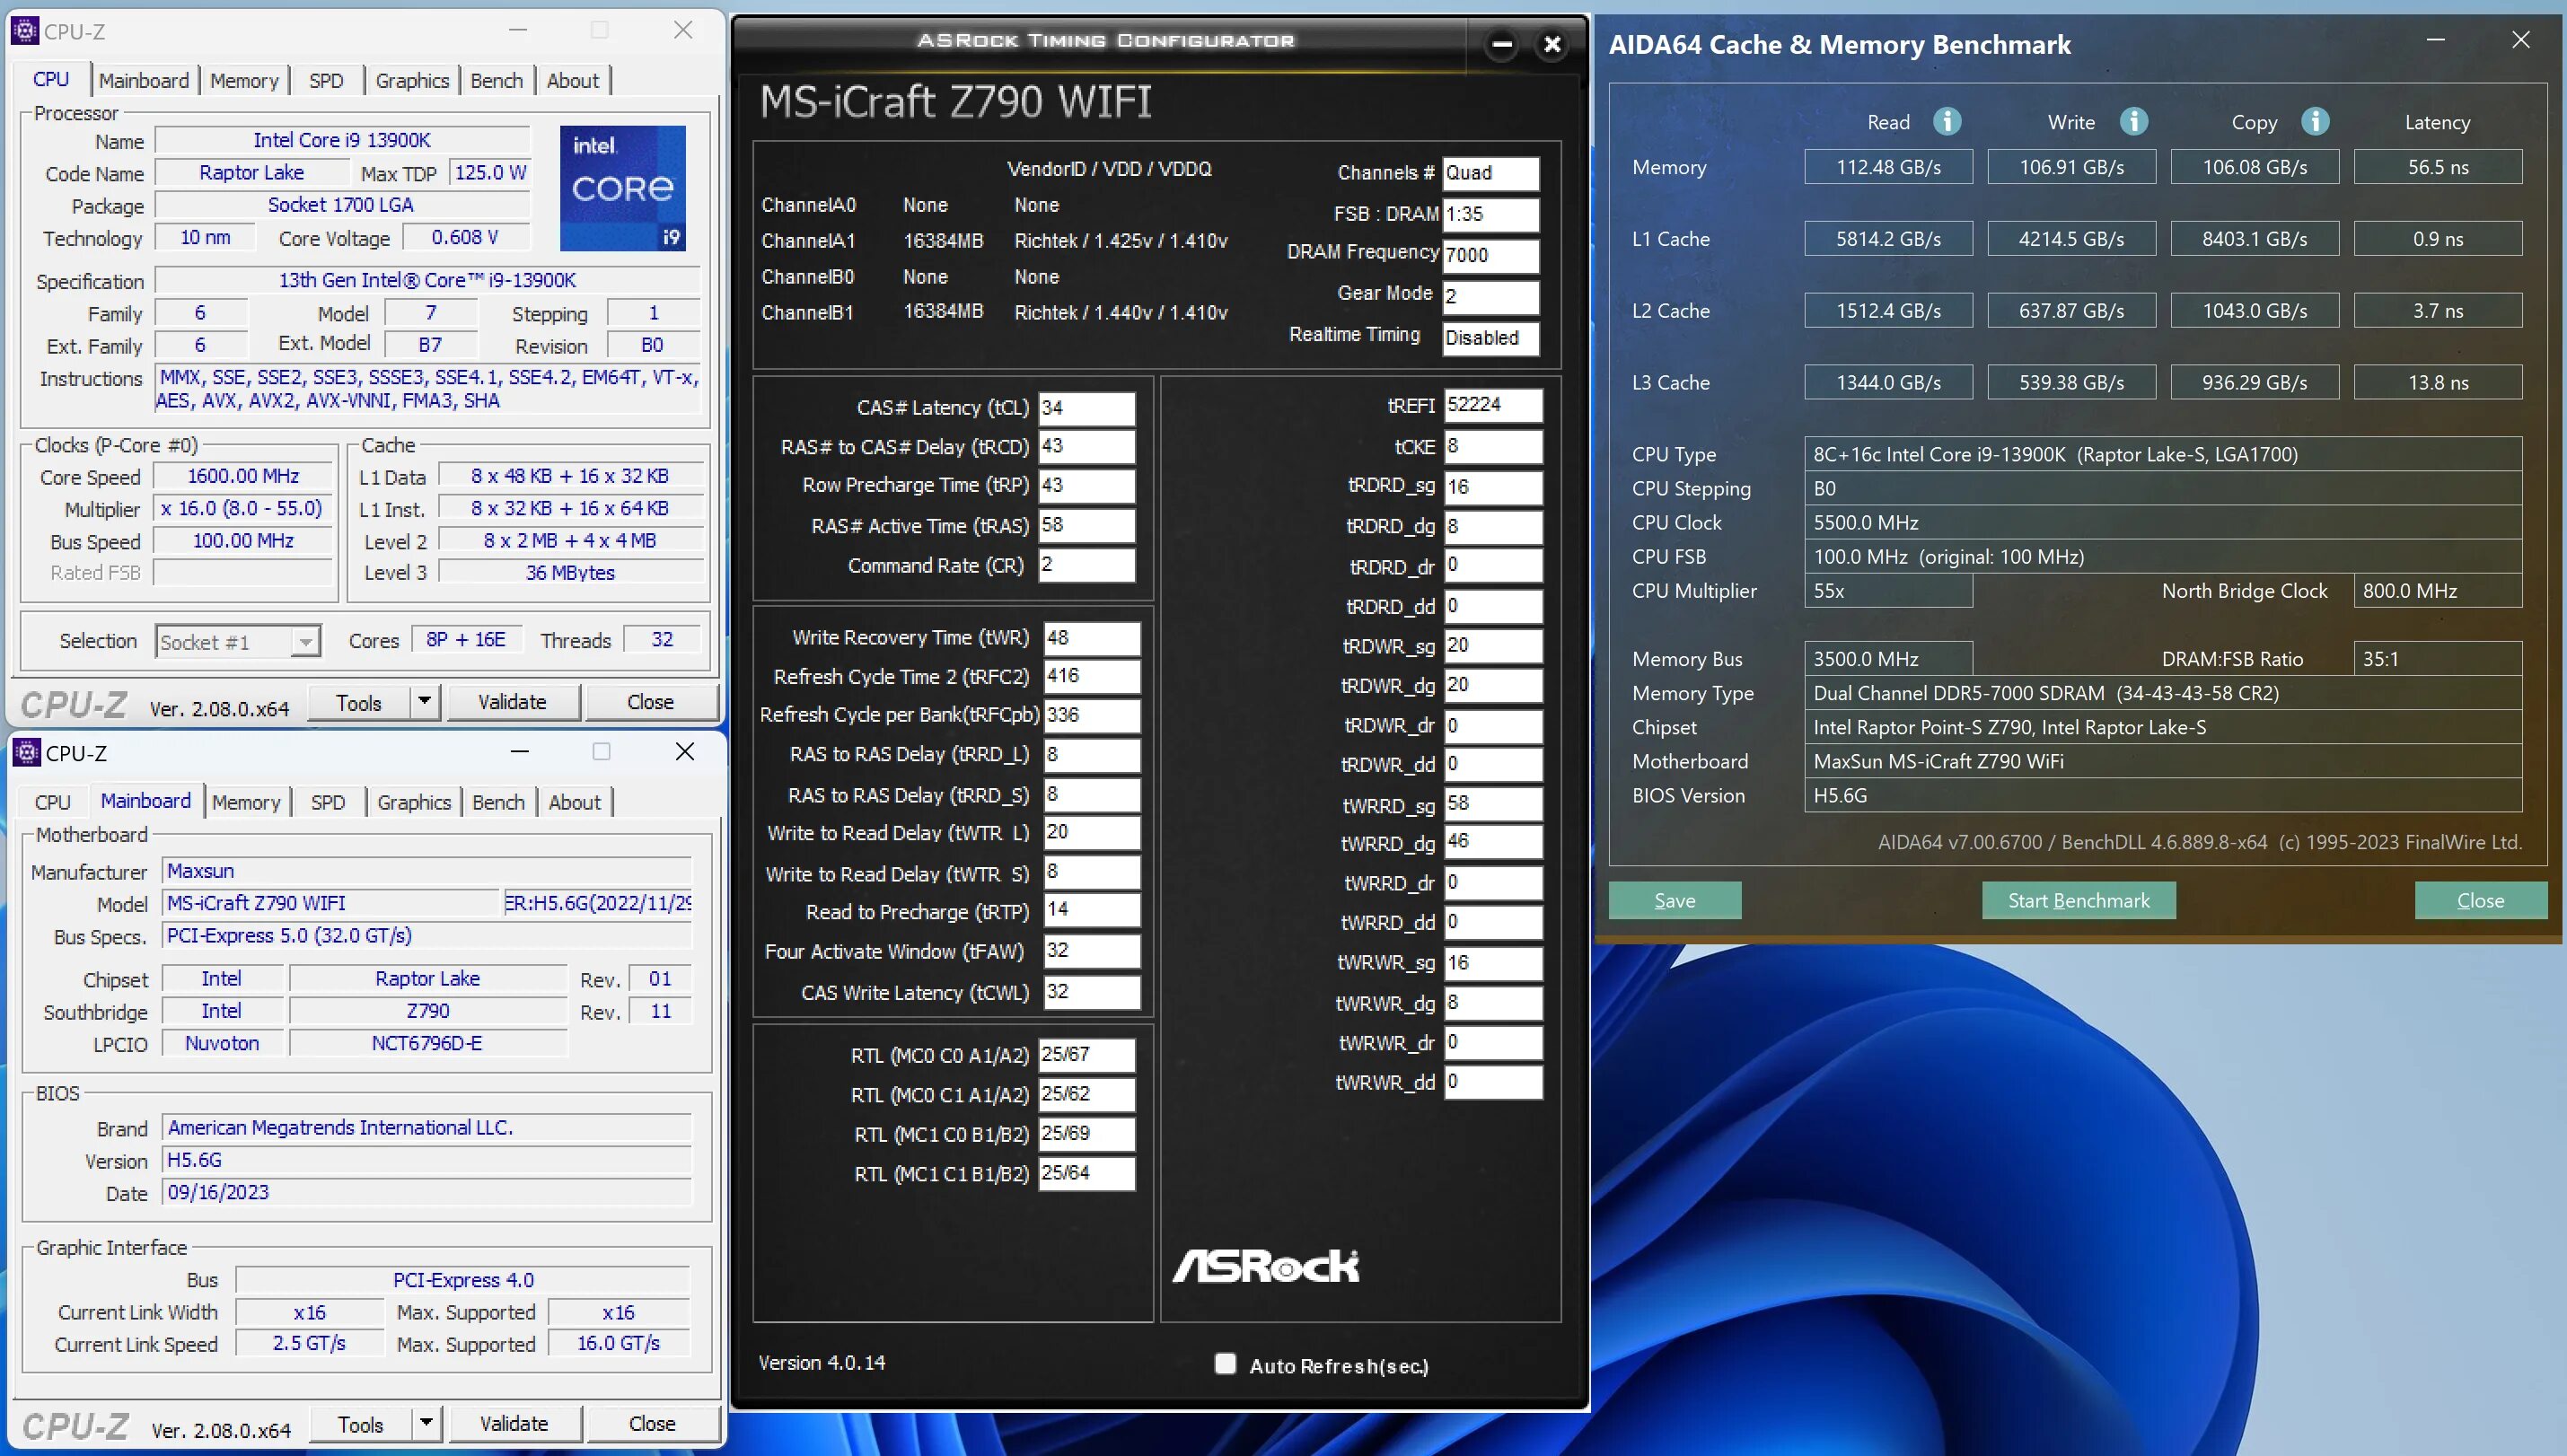Click the Realtime Timing Disabled field
The height and width of the screenshot is (1456, 2567).
[1490, 338]
